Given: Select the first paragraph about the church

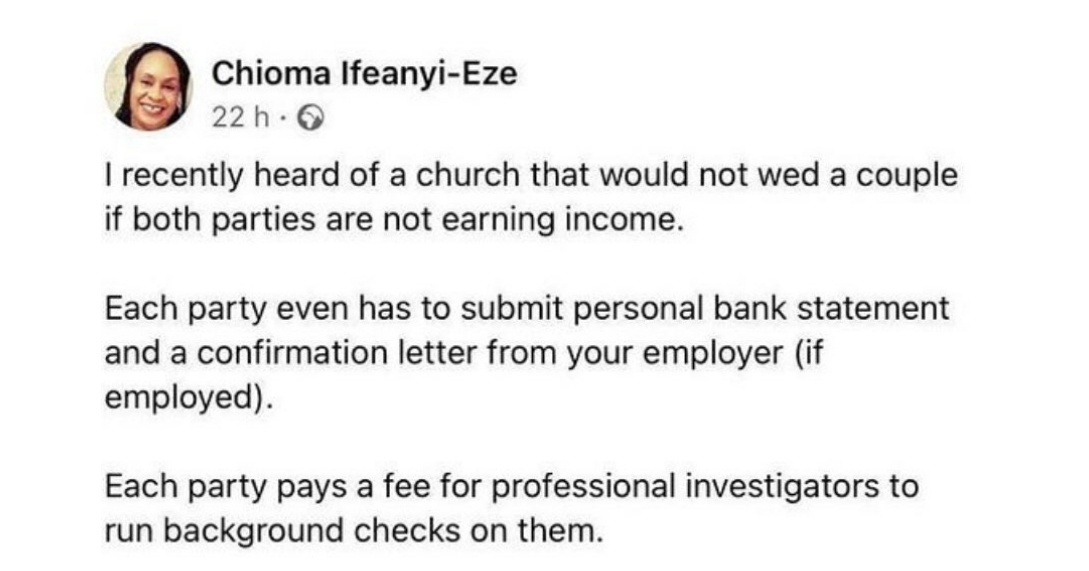Looking at the screenshot, I should (x=530, y=197).
